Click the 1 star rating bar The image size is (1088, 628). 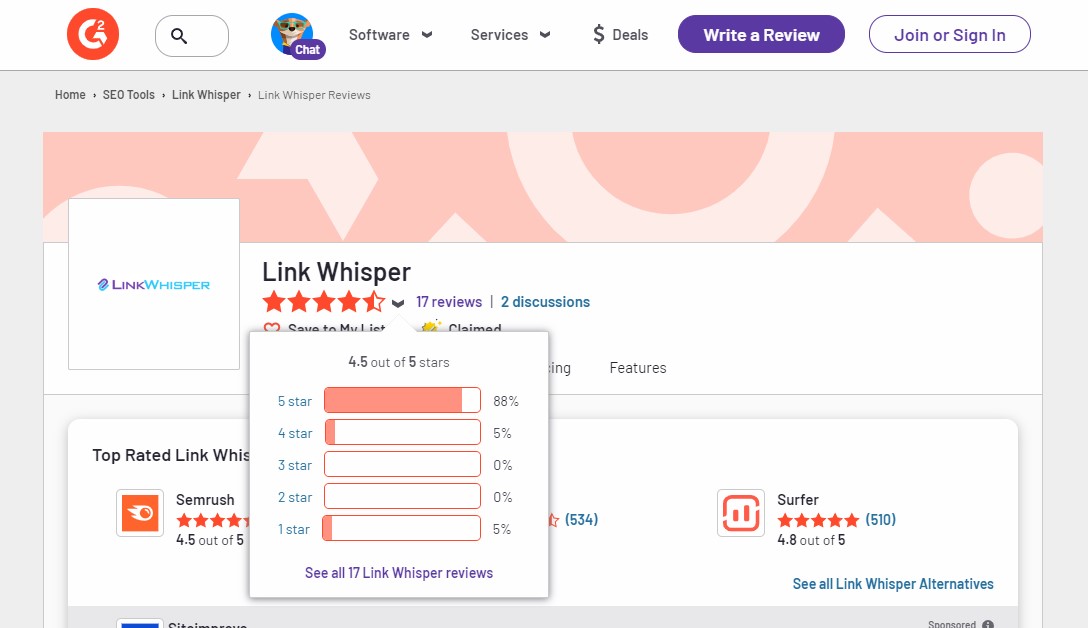[x=402, y=528]
